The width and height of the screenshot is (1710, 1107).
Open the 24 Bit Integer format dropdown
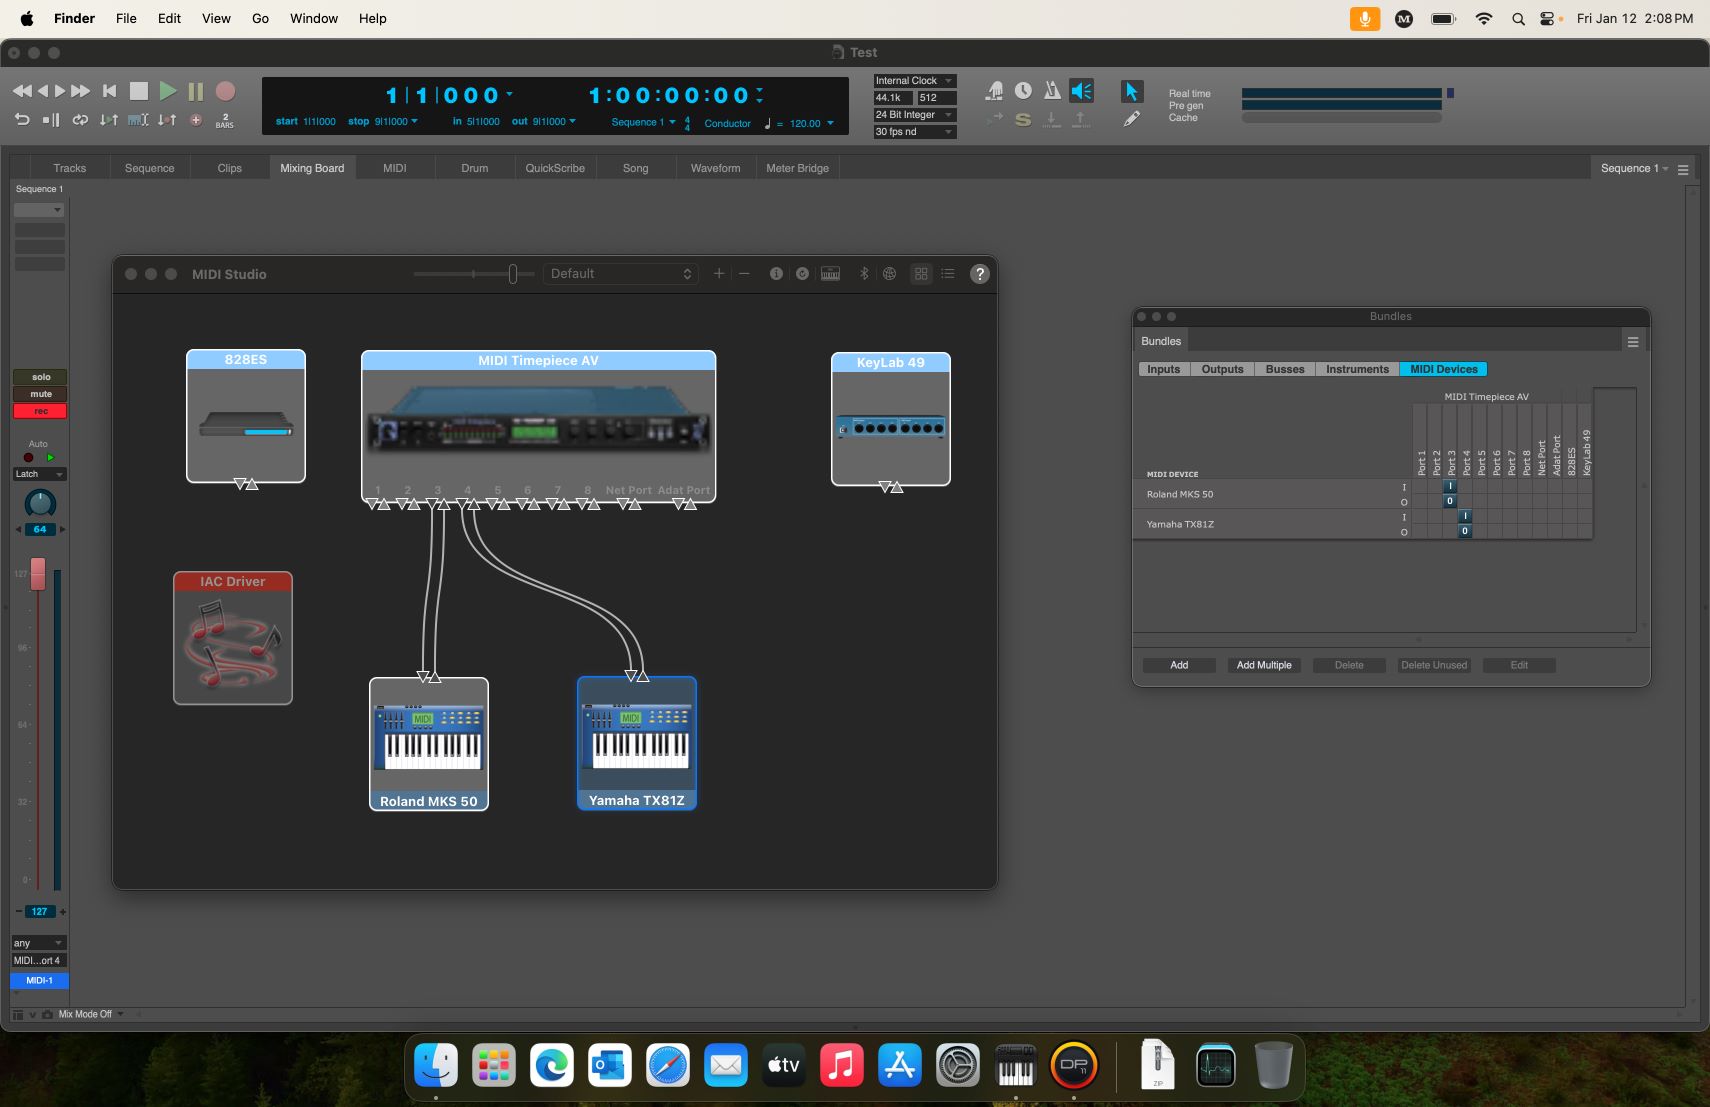pyautogui.click(x=915, y=115)
